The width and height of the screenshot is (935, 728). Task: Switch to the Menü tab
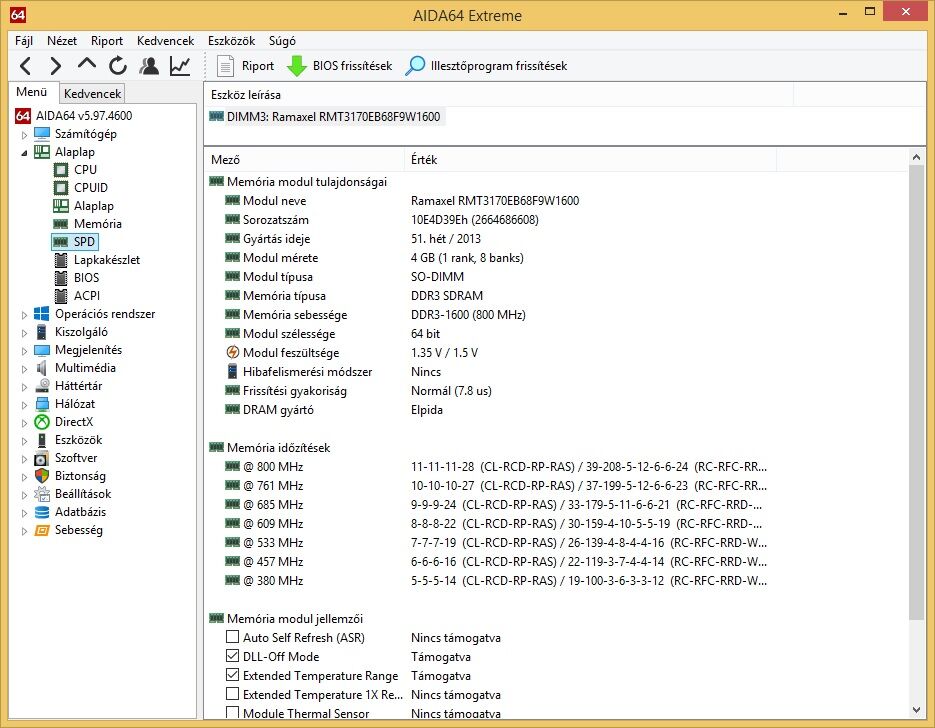[x=32, y=92]
